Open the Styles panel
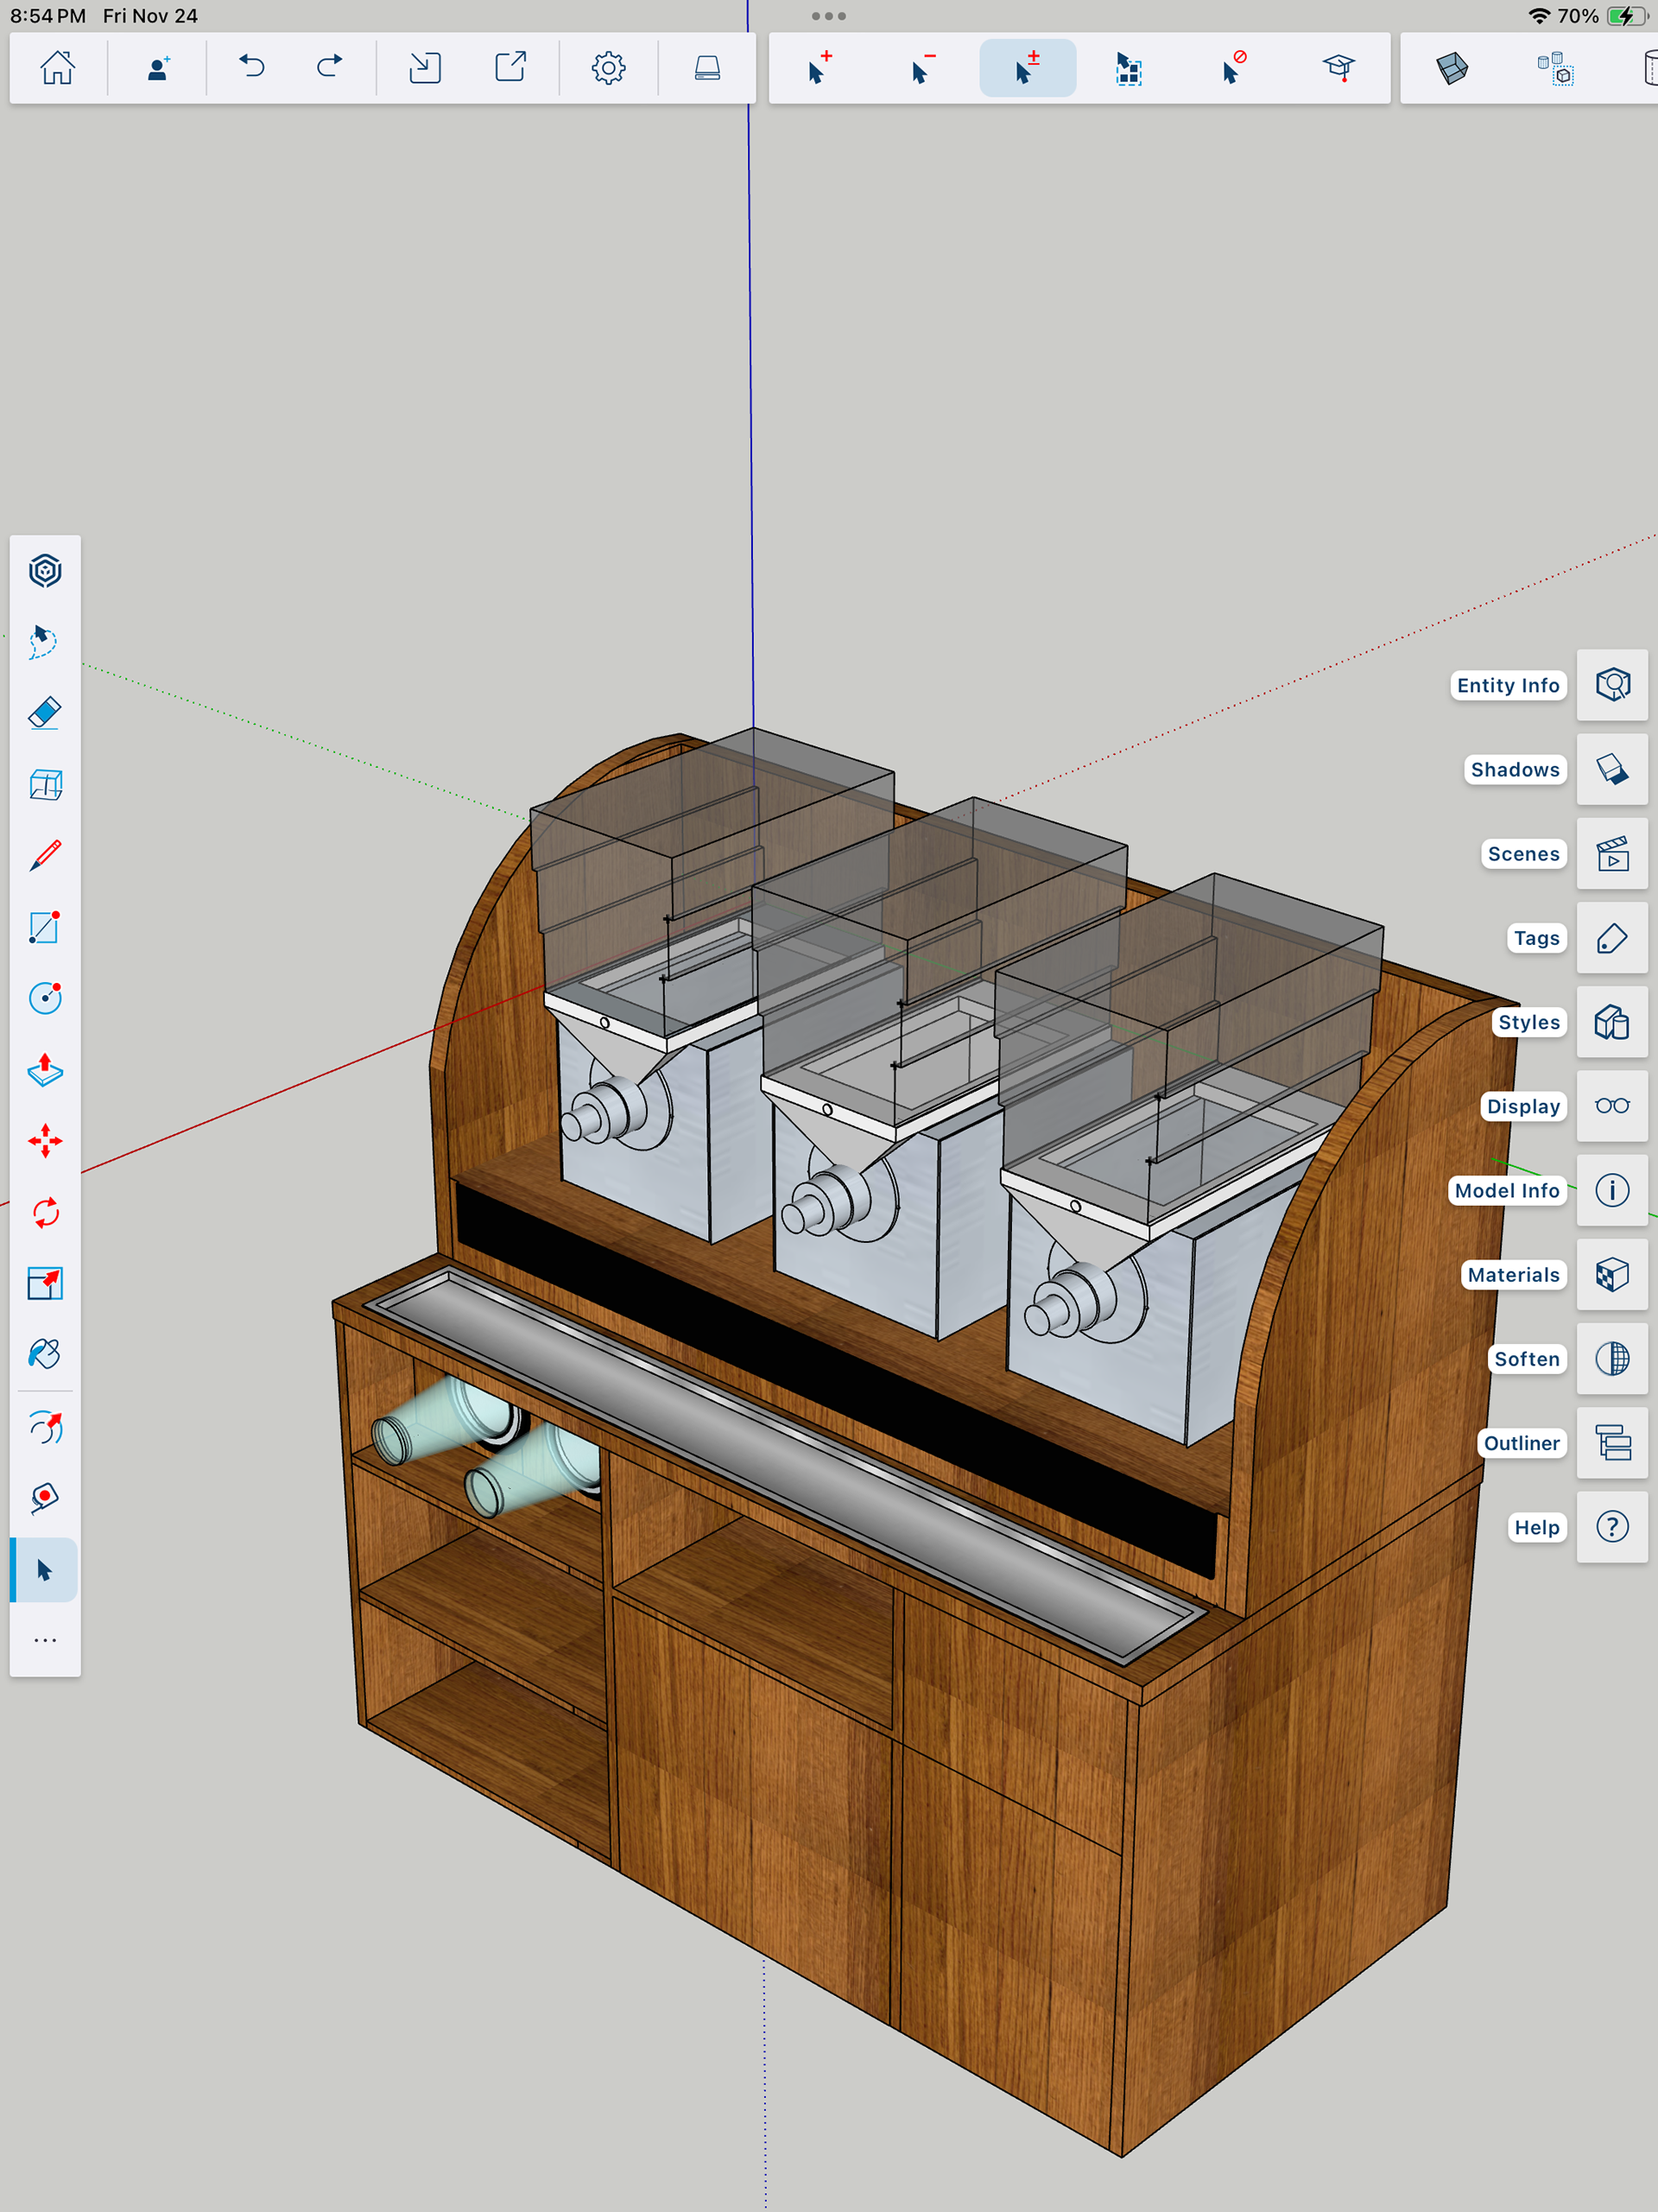1658x2212 pixels. pyautogui.click(x=1611, y=1022)
